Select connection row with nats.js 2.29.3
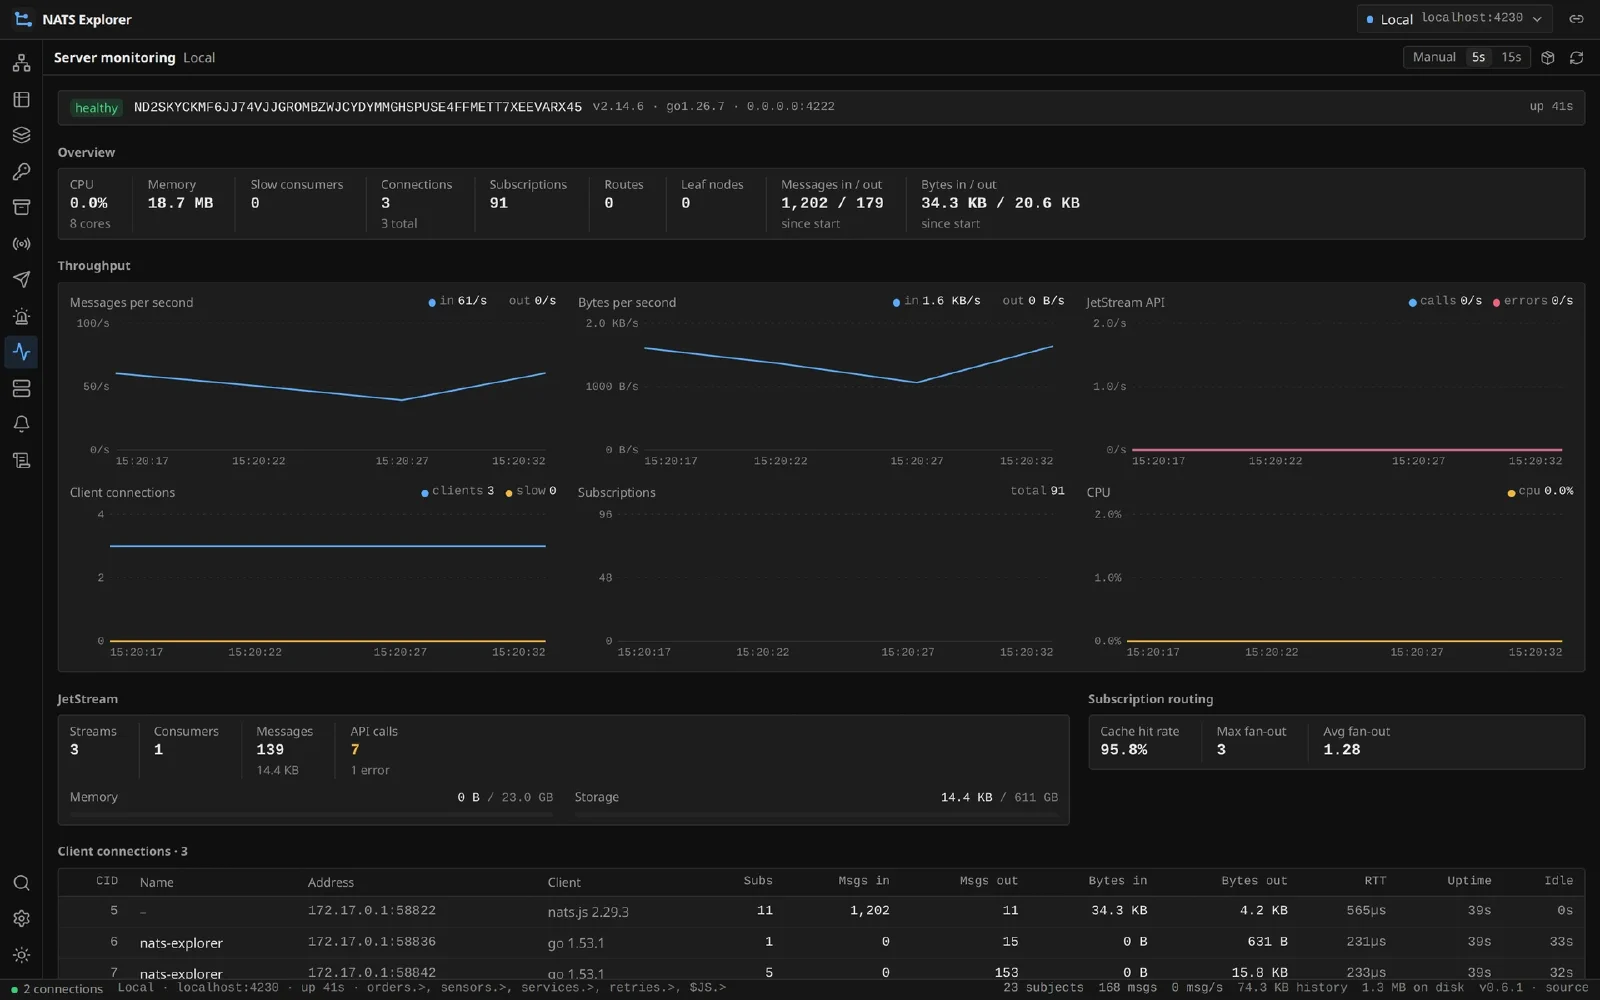Viewport: 1600px width, 1000px height. coord(821,911)
